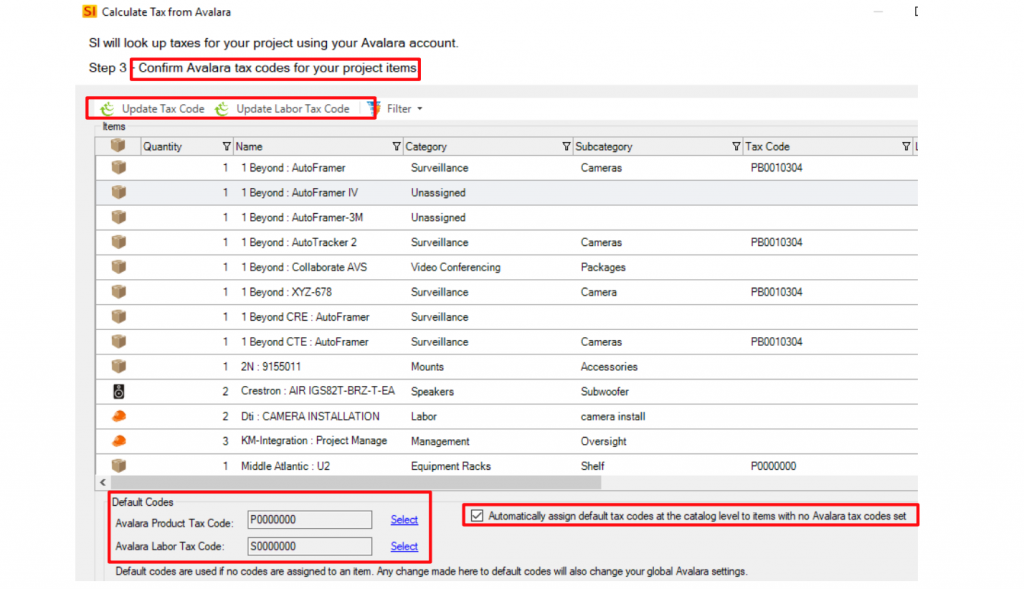Click the box icon for 2N : 9155011 row
Viewport: 1024px width, 589px height.
click(118, 366)
